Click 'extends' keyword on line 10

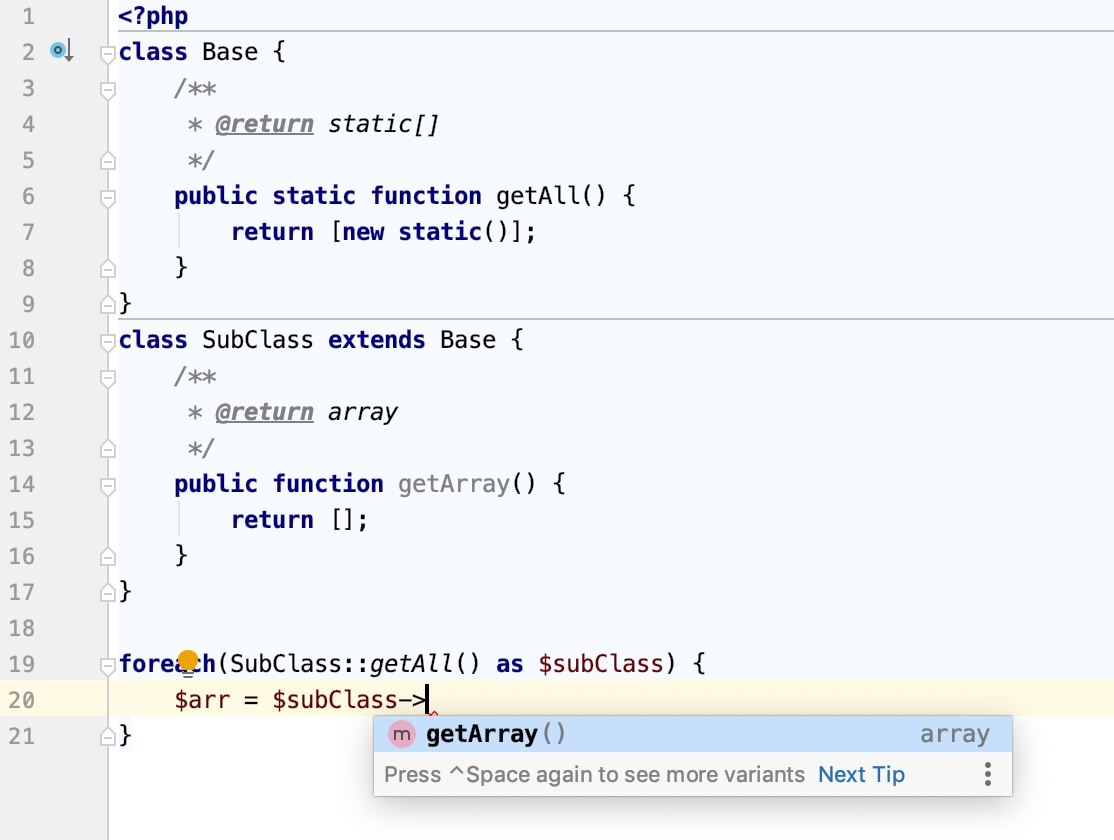[x=377, y=340]
